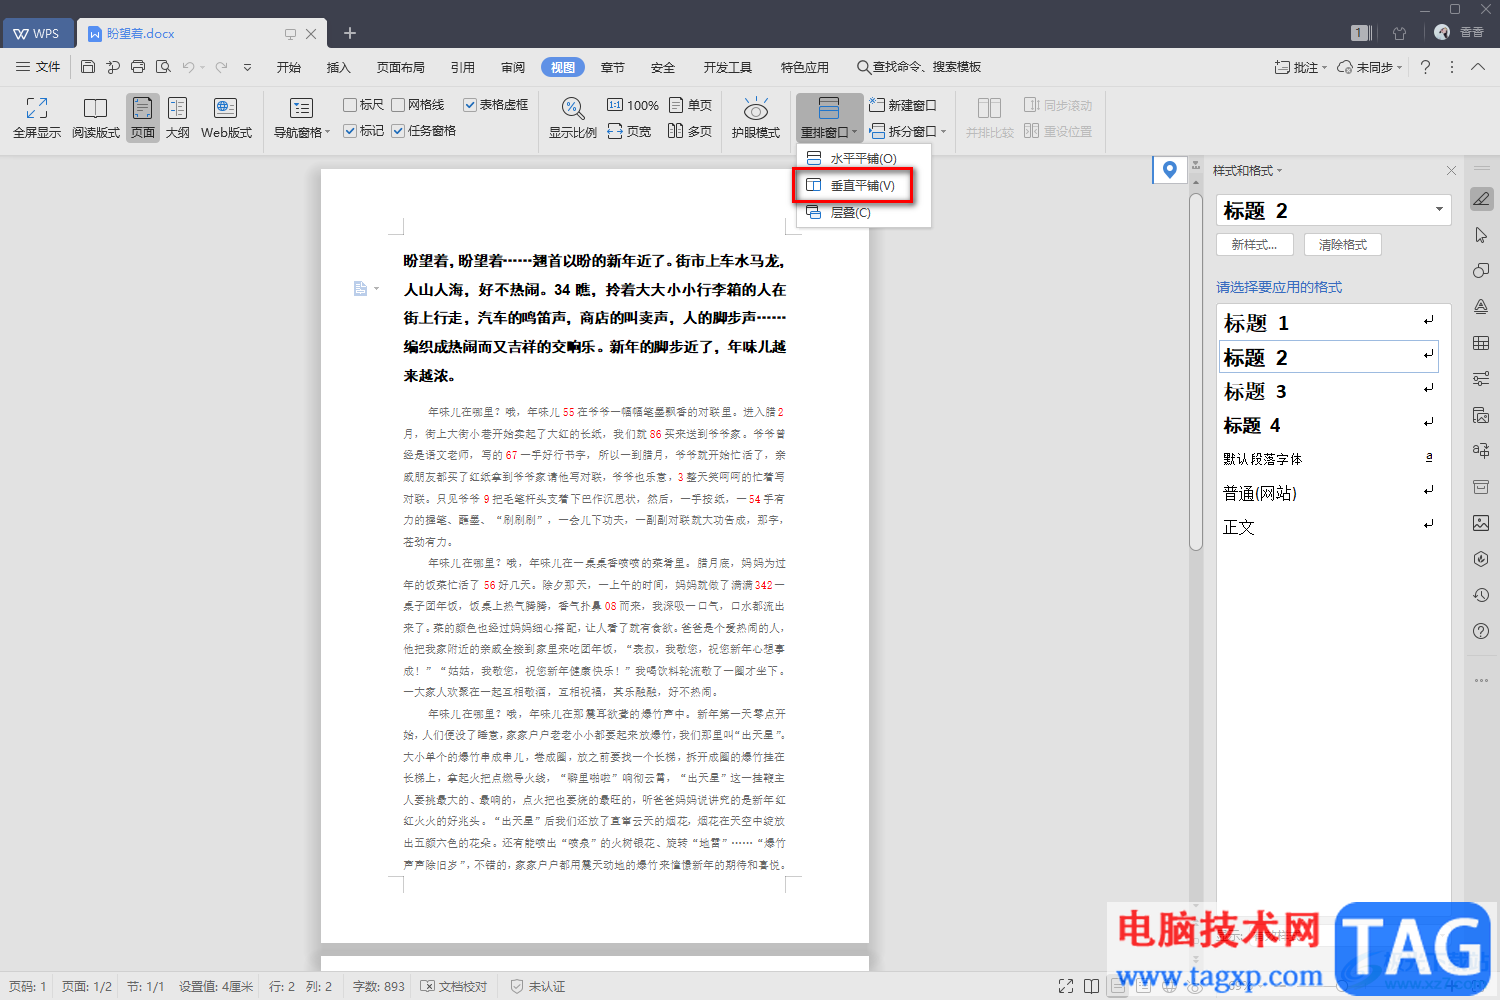Collapse the ribbon with the up chevron
The image size is (1500, 1000).
point(1478,67)
